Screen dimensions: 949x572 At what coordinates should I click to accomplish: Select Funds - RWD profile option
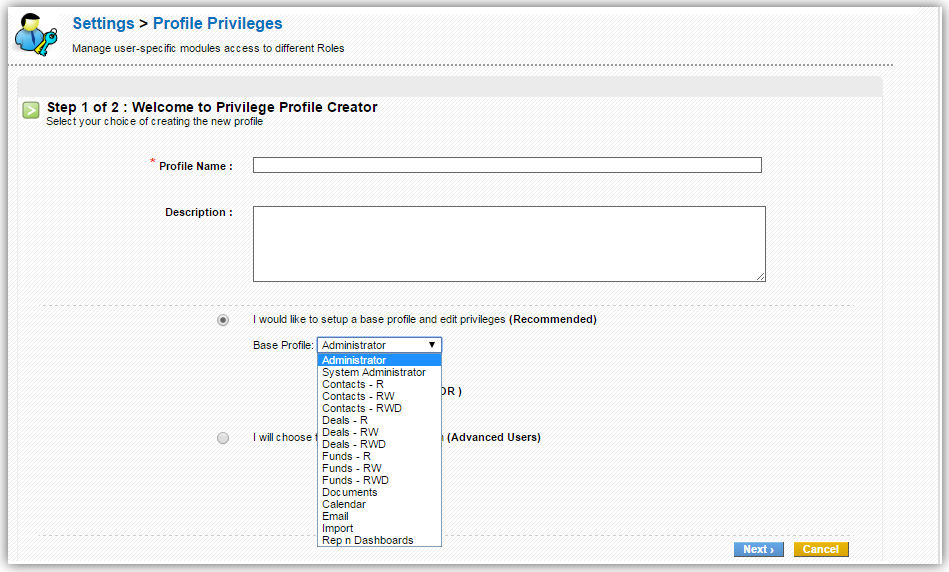[x=355, y=480]
